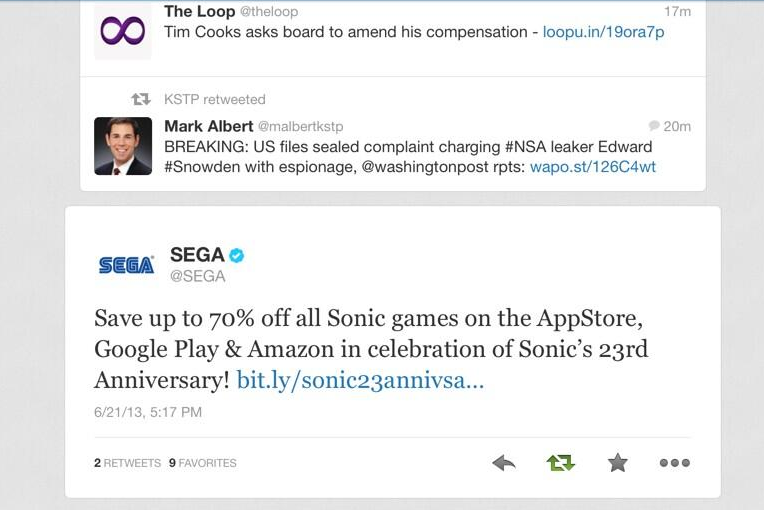Select The Loop account name

tap(199, 11)
